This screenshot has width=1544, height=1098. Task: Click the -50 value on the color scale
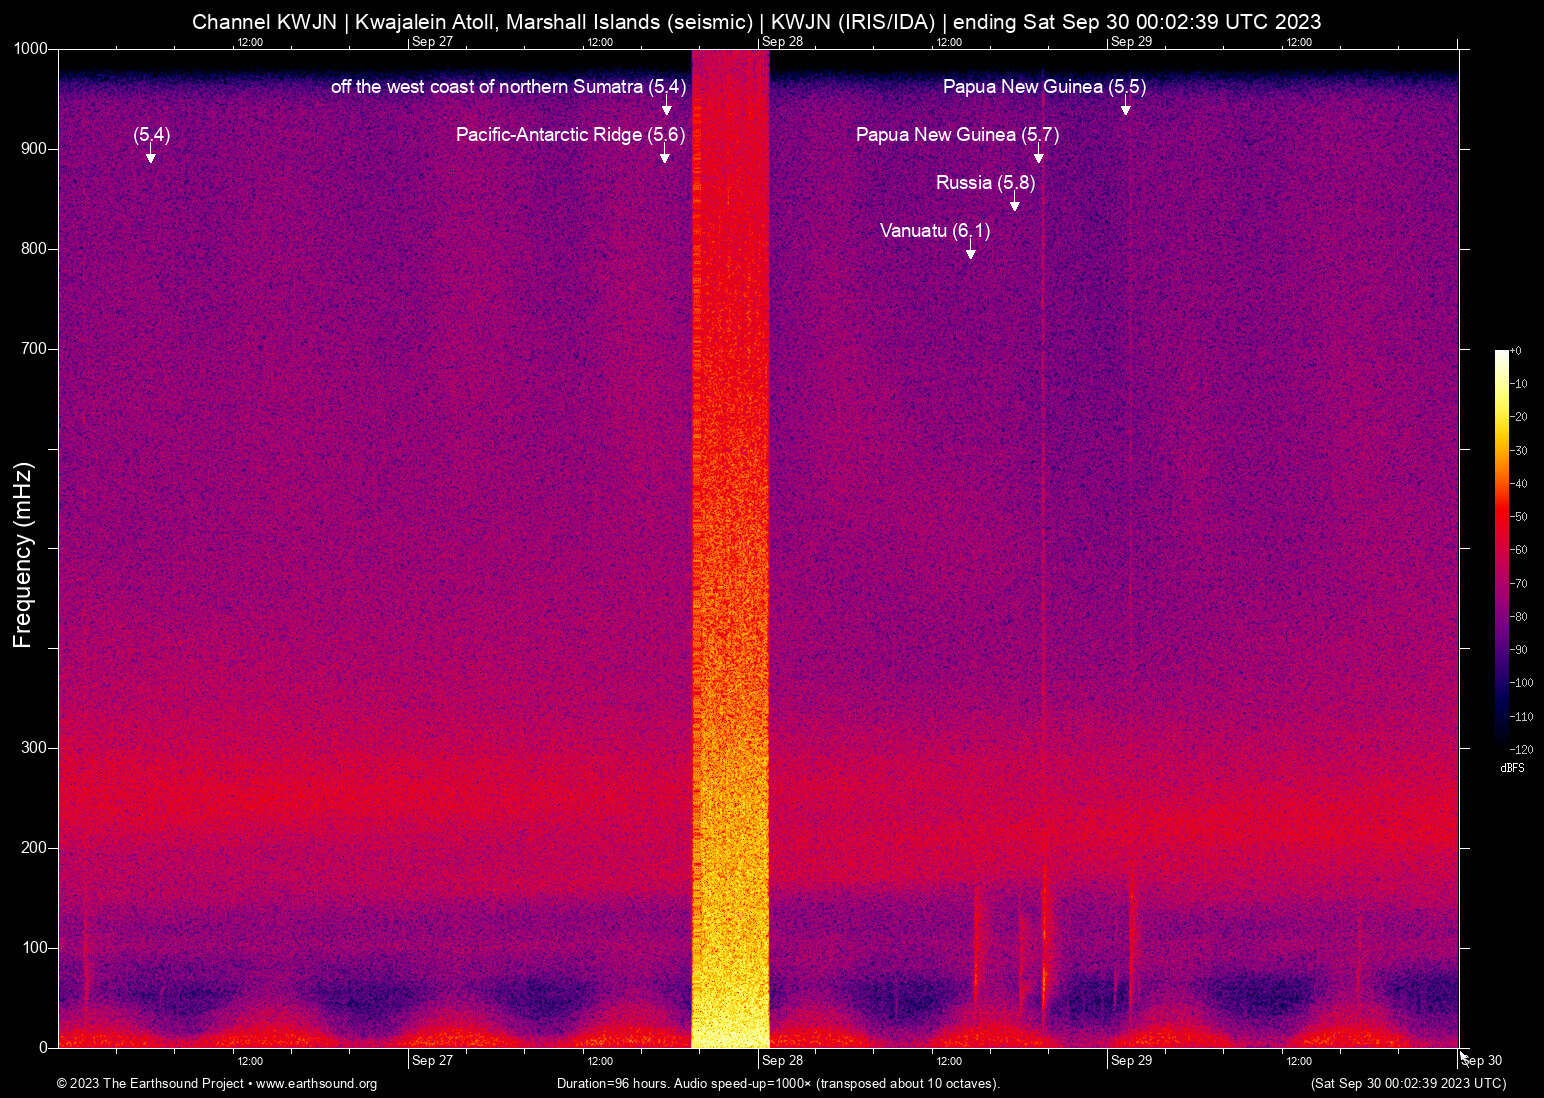(x=1518, y=517)
